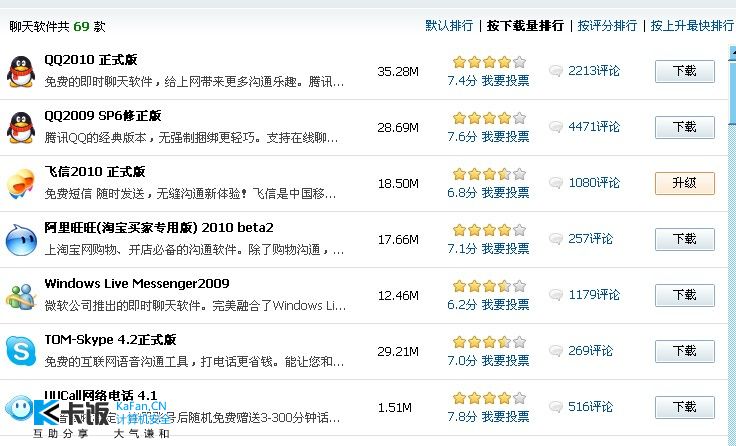This screenshot has width=736, height=446.
Task: Download QQ2010 正式版
Action: (x=685, y=71)
